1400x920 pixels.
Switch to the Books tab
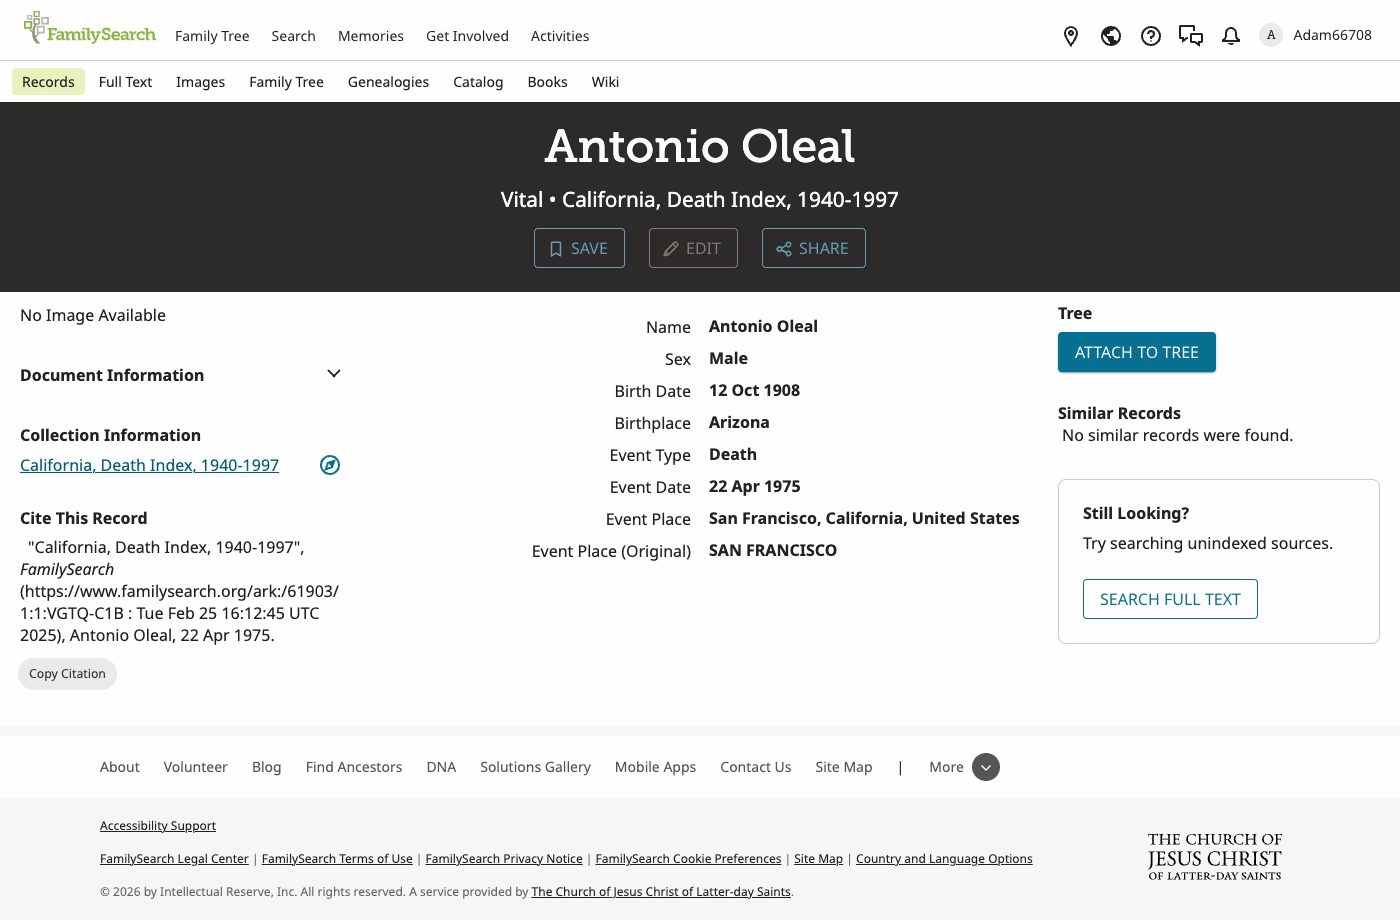point(547,82)
